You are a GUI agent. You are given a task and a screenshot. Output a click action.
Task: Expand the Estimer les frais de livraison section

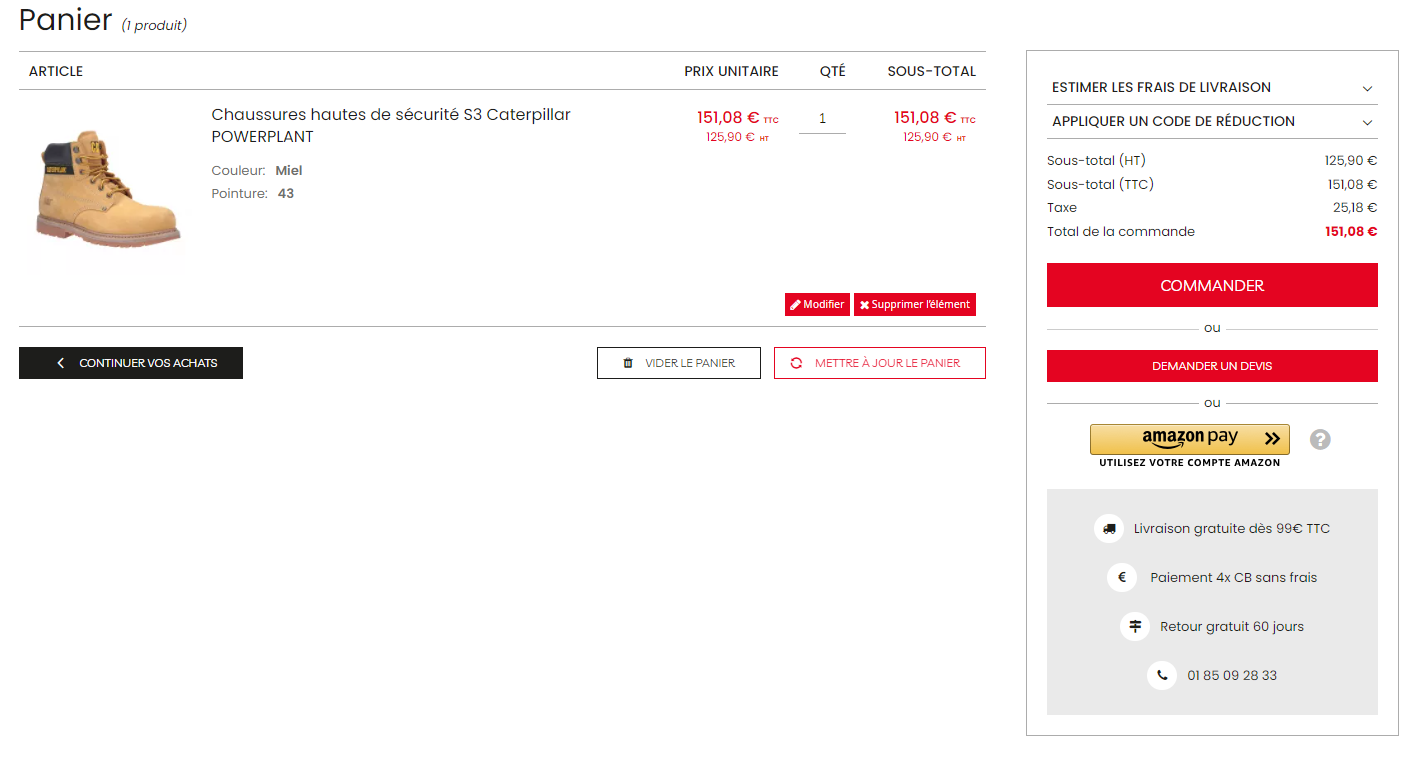[1212, 87]
